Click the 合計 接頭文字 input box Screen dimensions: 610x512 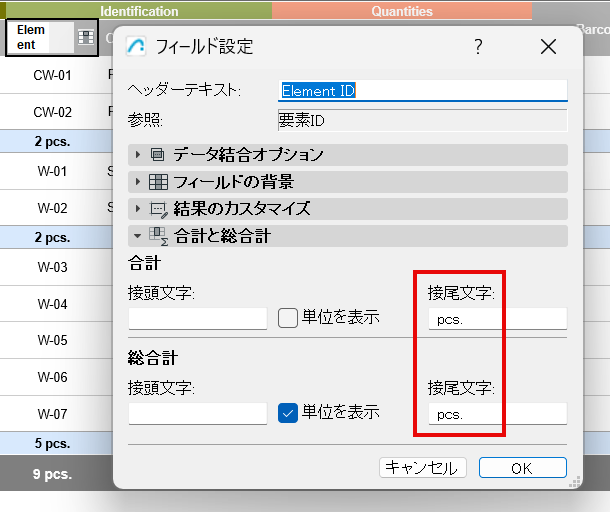click(x=198, y=319)
